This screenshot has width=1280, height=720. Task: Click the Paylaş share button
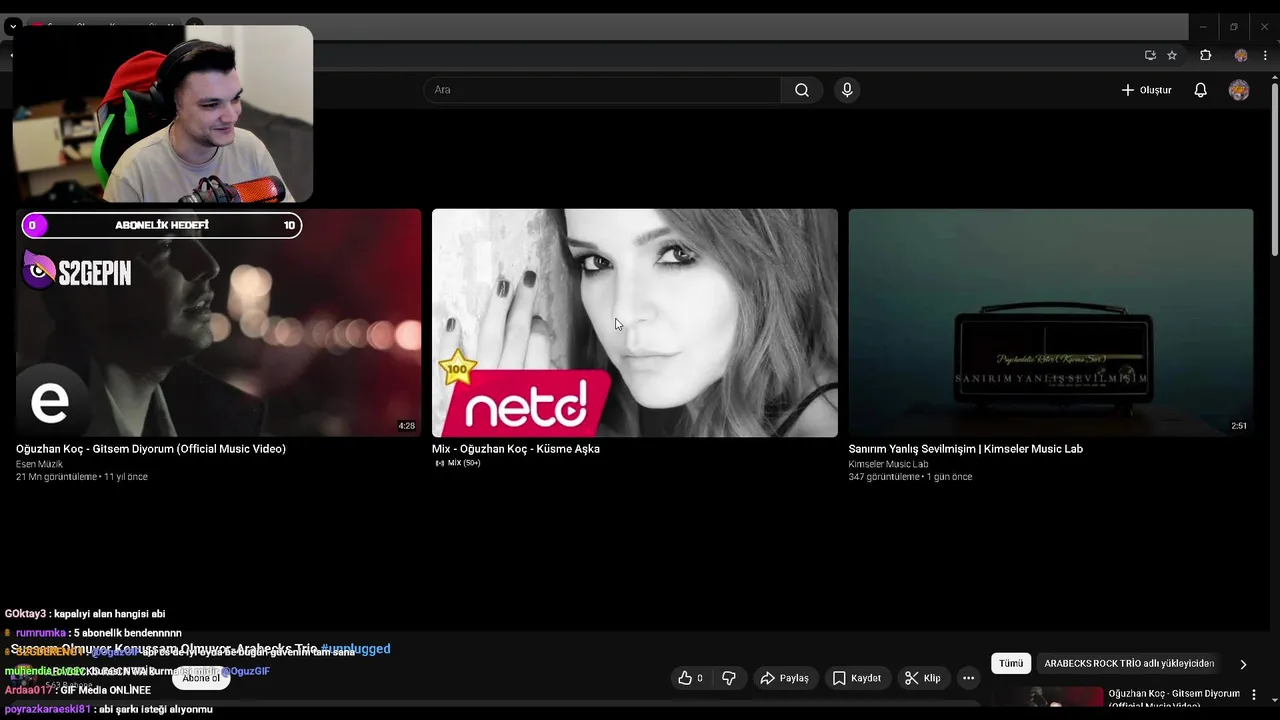click(x=784, y=678)
